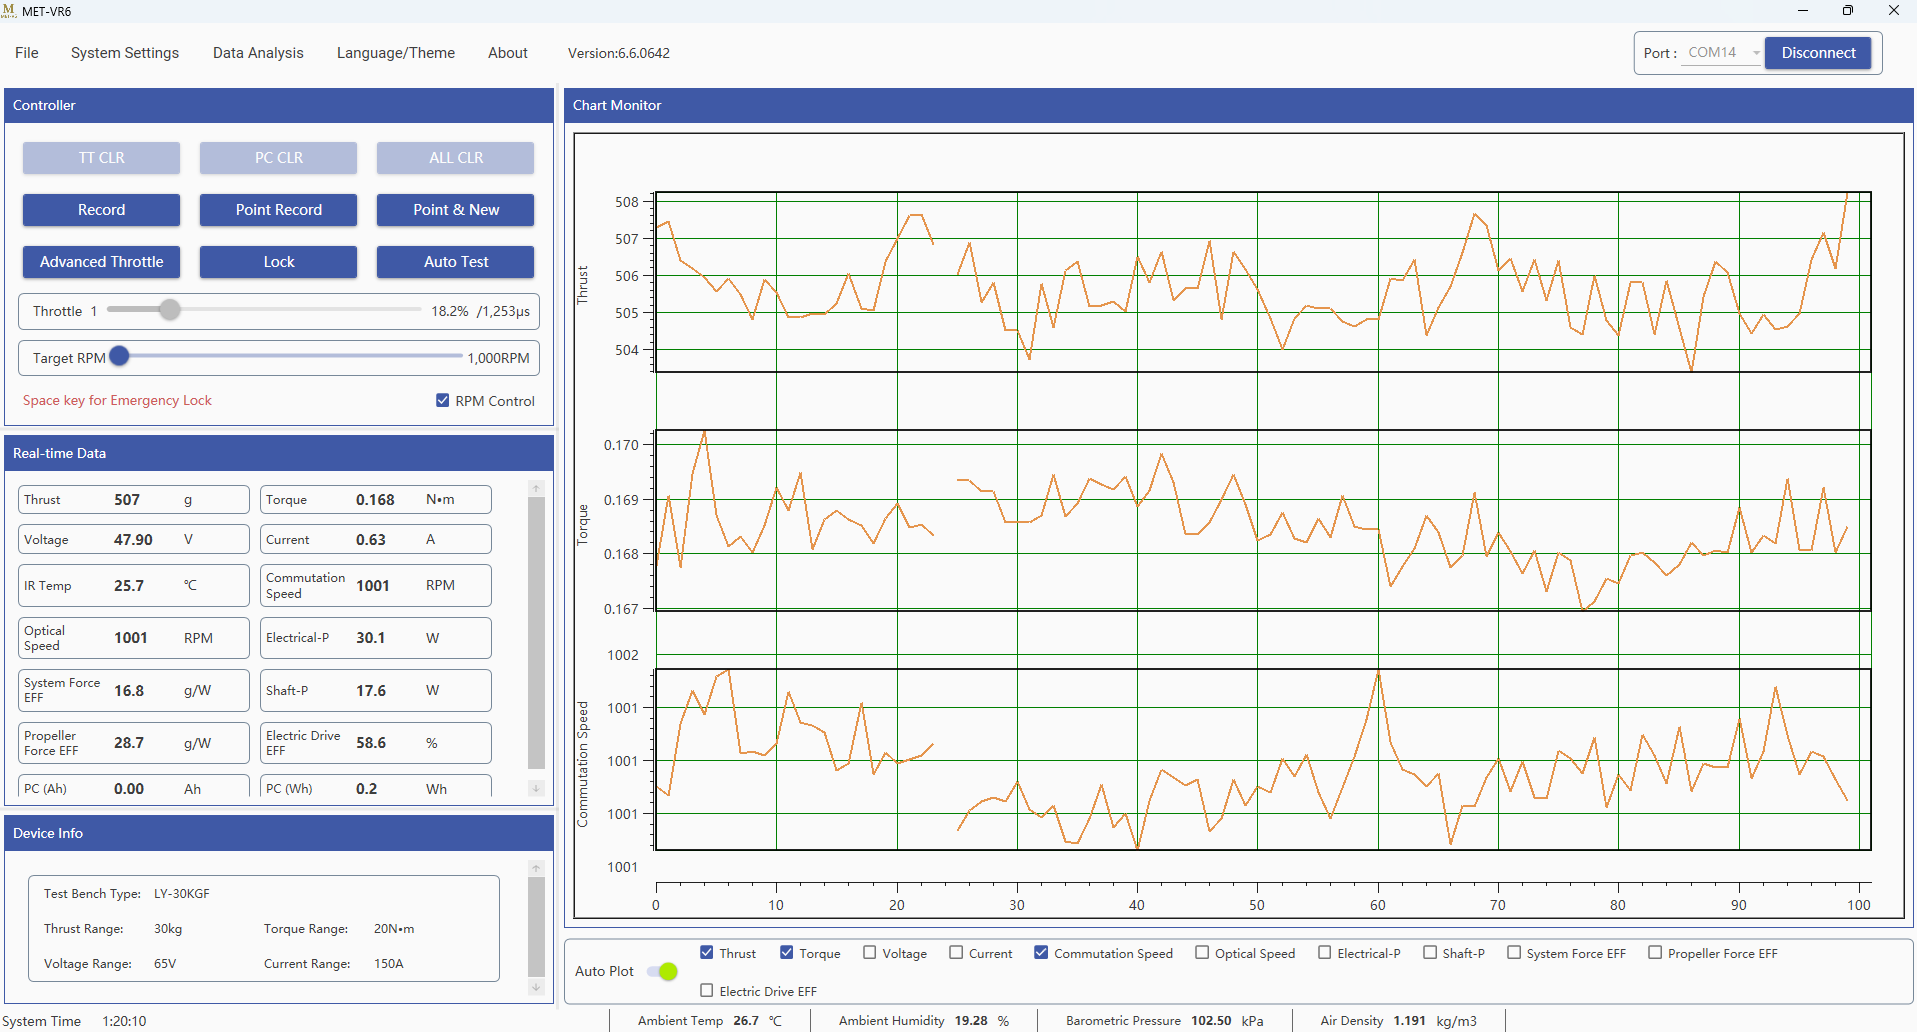The width and height of the screenshot is (1917, 1032).
Task: Open the Data Analysis menu
Action: [x=258, y=53]
